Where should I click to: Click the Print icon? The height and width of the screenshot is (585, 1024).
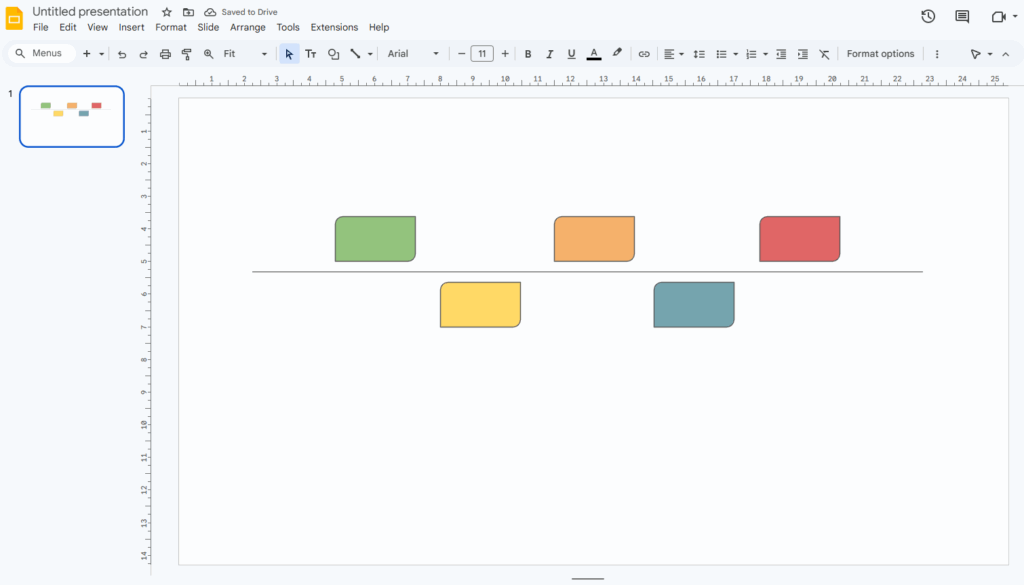(165, 54)
